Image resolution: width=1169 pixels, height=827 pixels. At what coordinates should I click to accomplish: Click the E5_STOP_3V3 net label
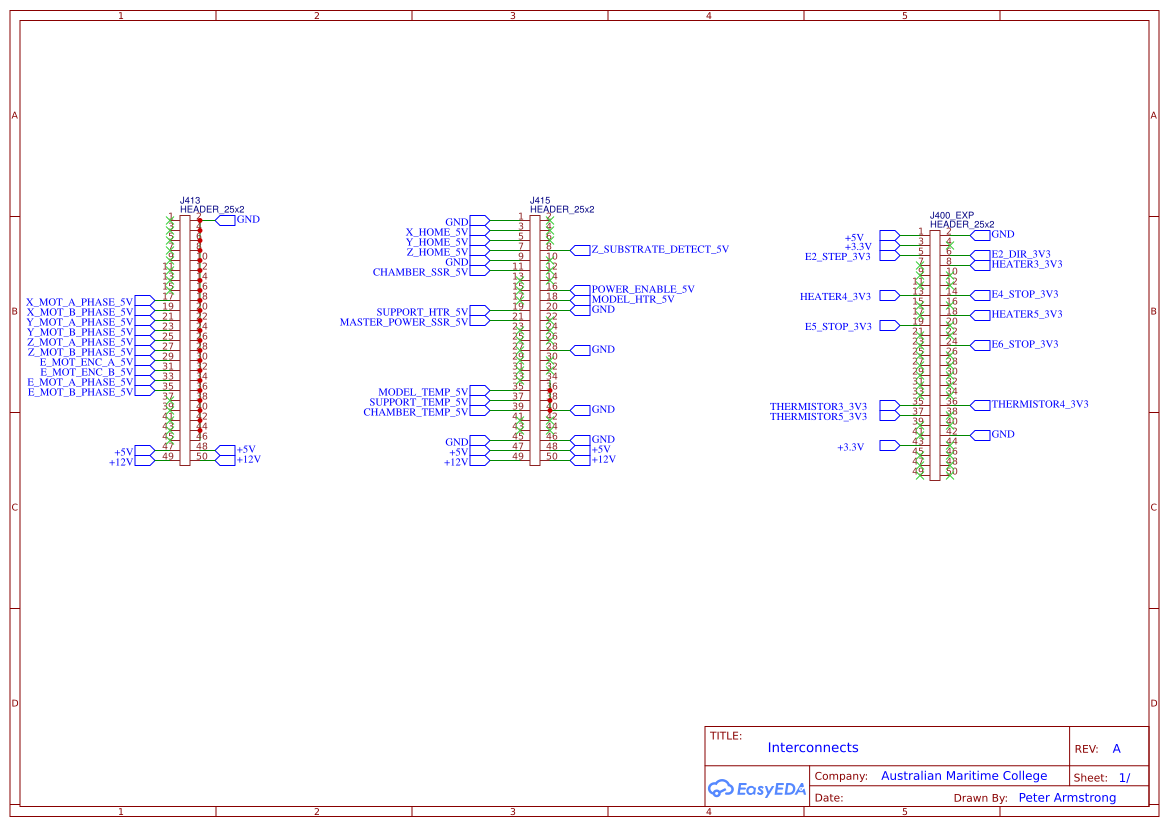tap(838, 327)
